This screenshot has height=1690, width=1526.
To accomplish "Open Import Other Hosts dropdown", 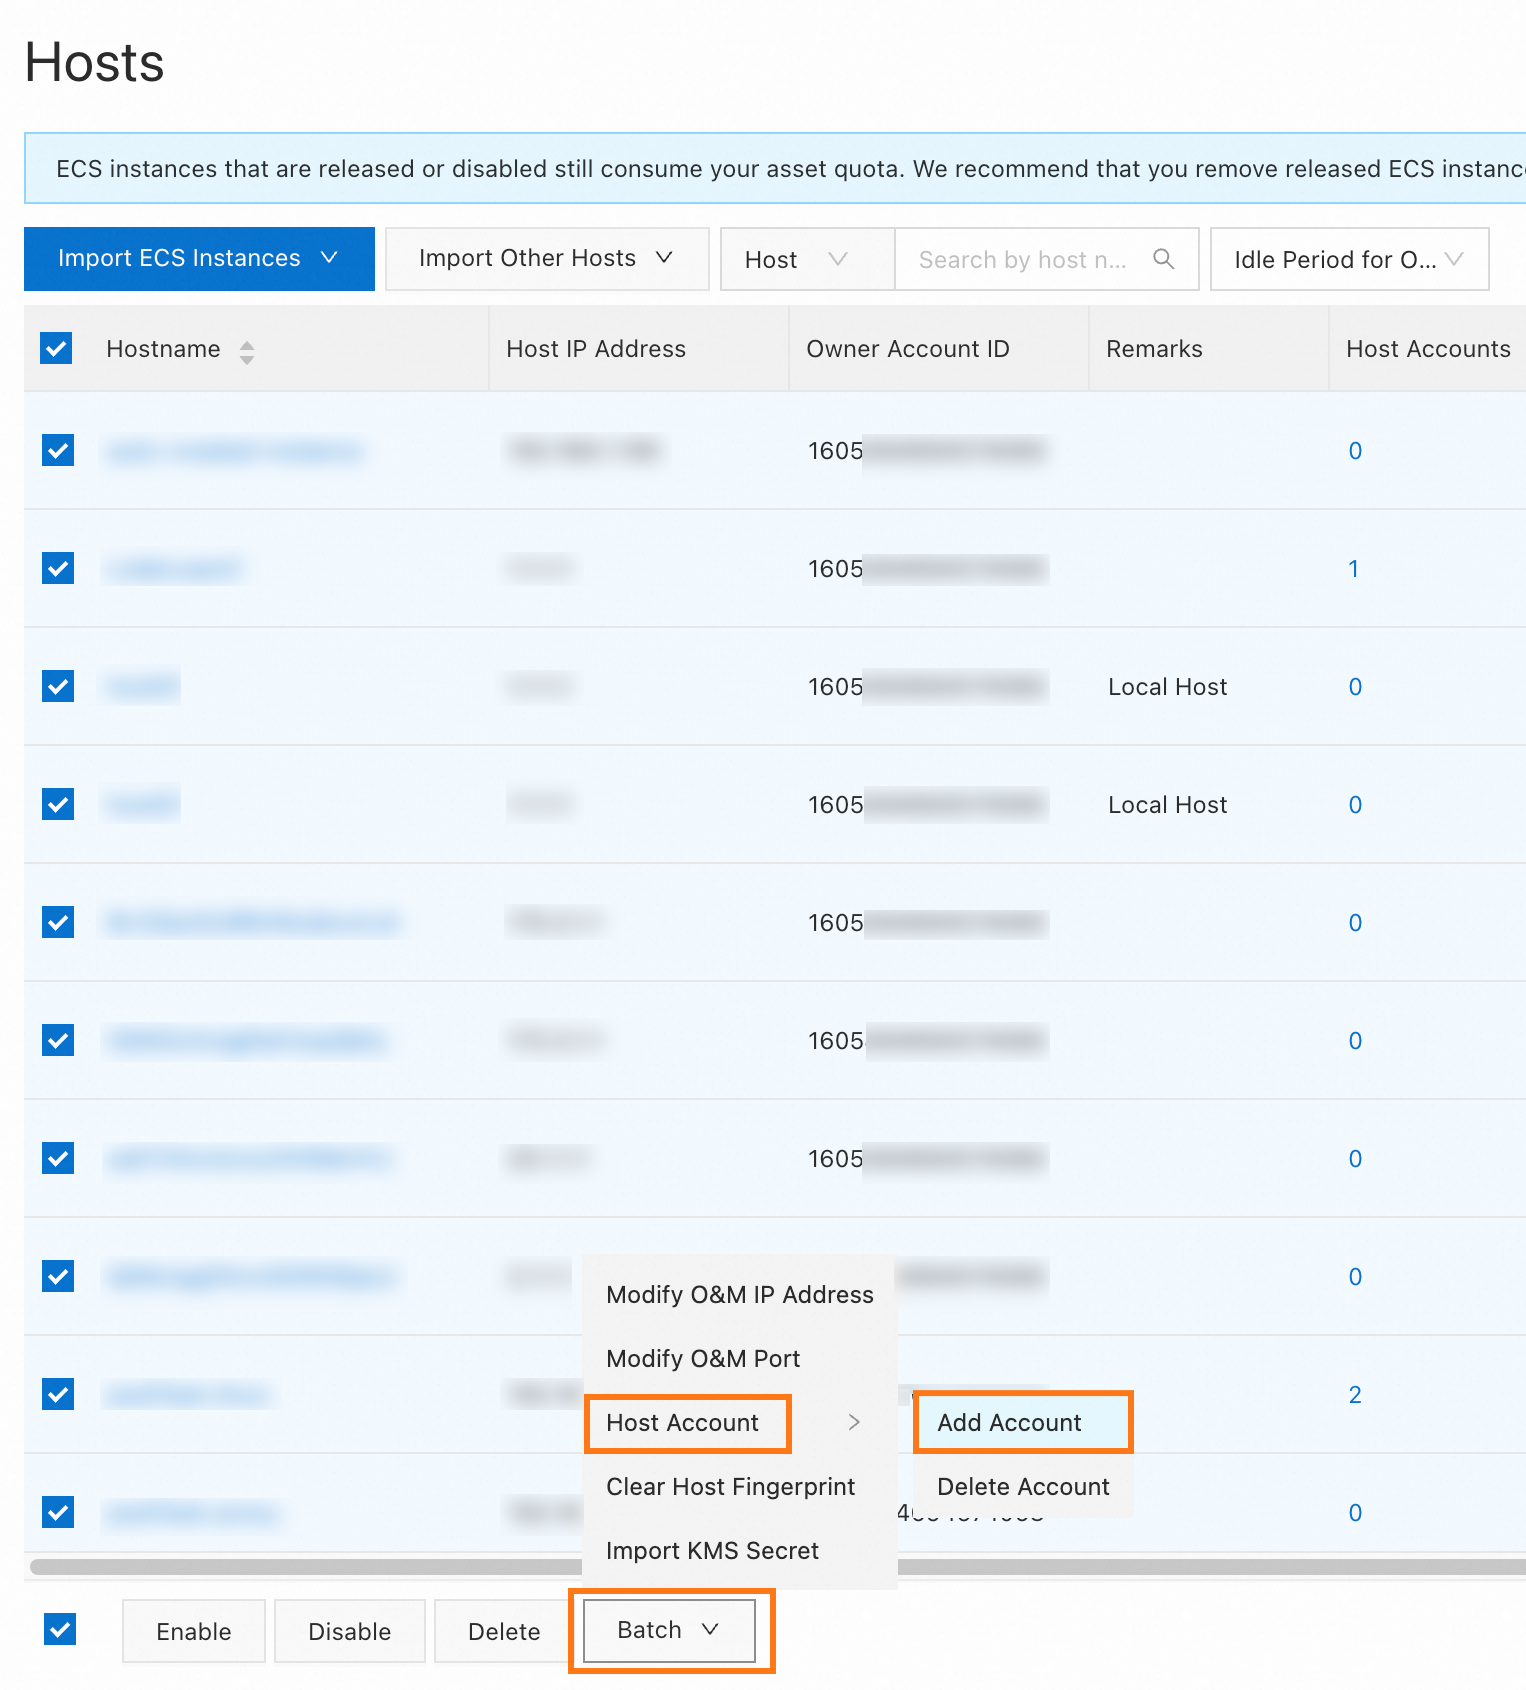I will [x=547, y=259].
